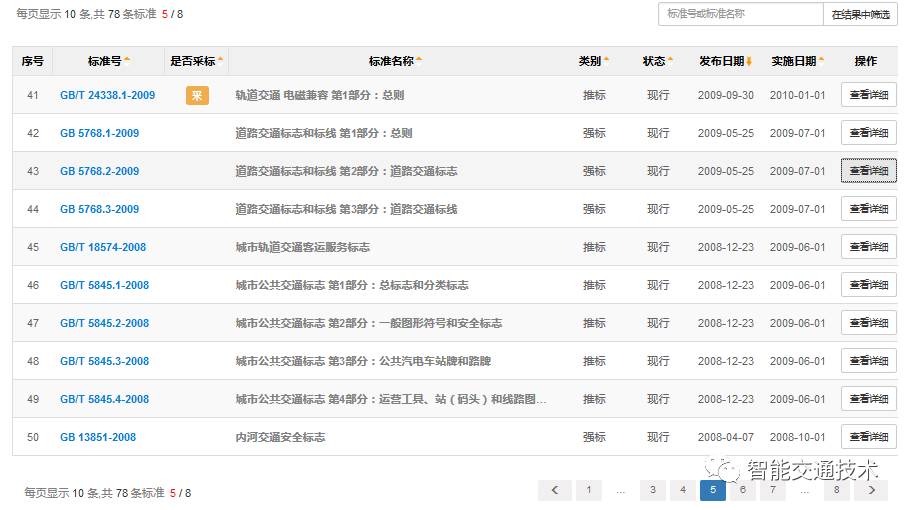Open standard GB/T 5845.4-2008
This screenshot has height=510, width=908.
(x=104, y=399)
